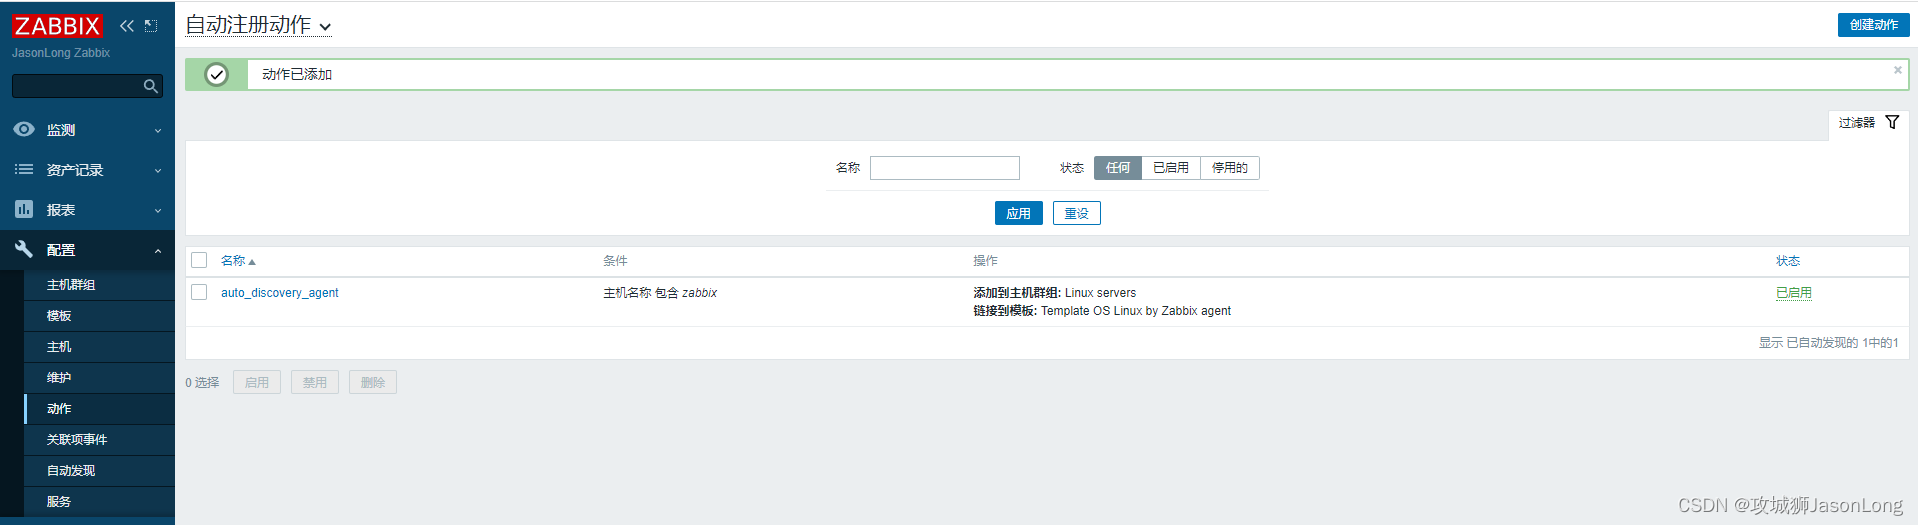Click the 显示 已自动发现的 1中的1 text
1918x525 pixels.
1828,343
